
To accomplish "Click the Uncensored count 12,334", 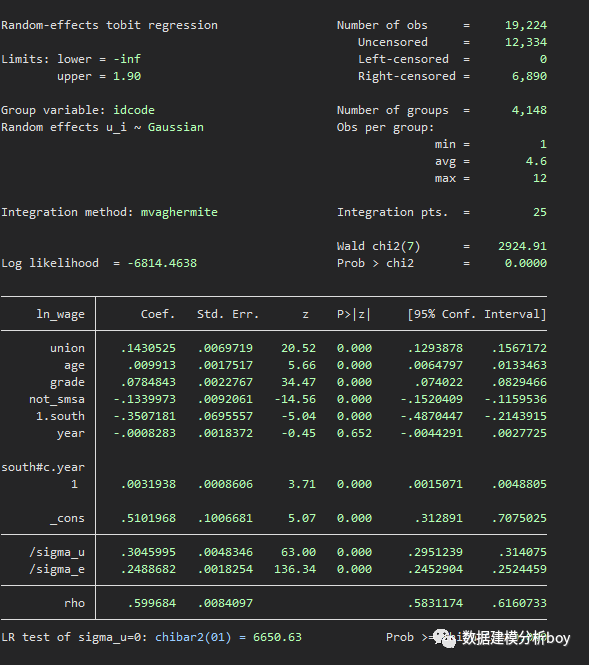I will tap(526, 42).
